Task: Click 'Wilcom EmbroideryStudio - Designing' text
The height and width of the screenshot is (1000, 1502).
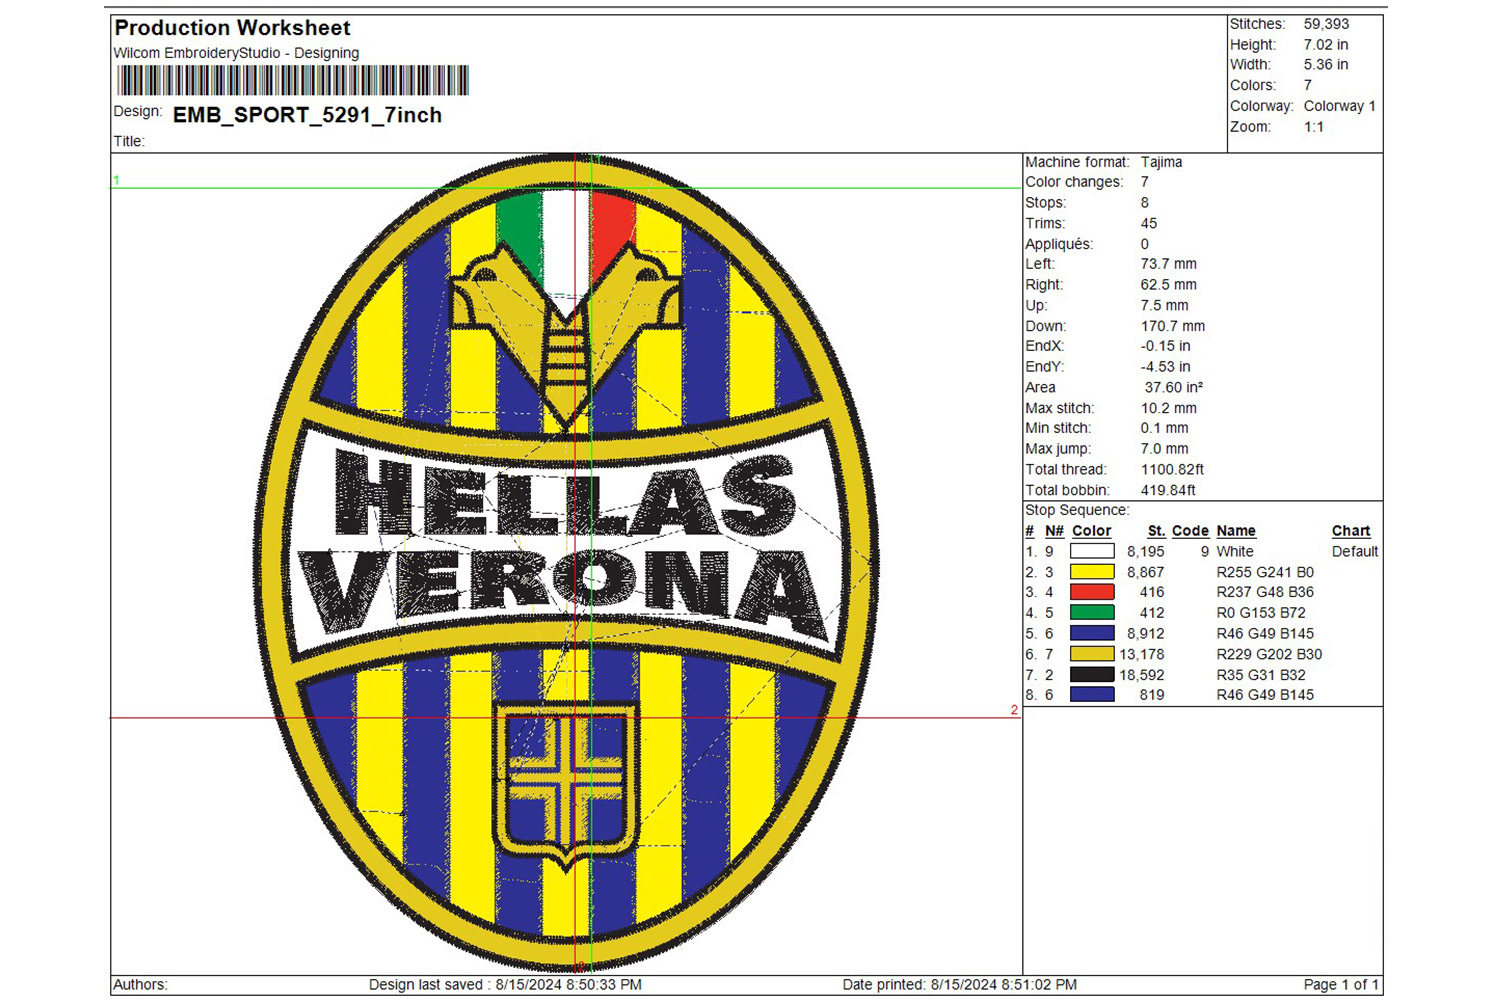Action: 236,53
